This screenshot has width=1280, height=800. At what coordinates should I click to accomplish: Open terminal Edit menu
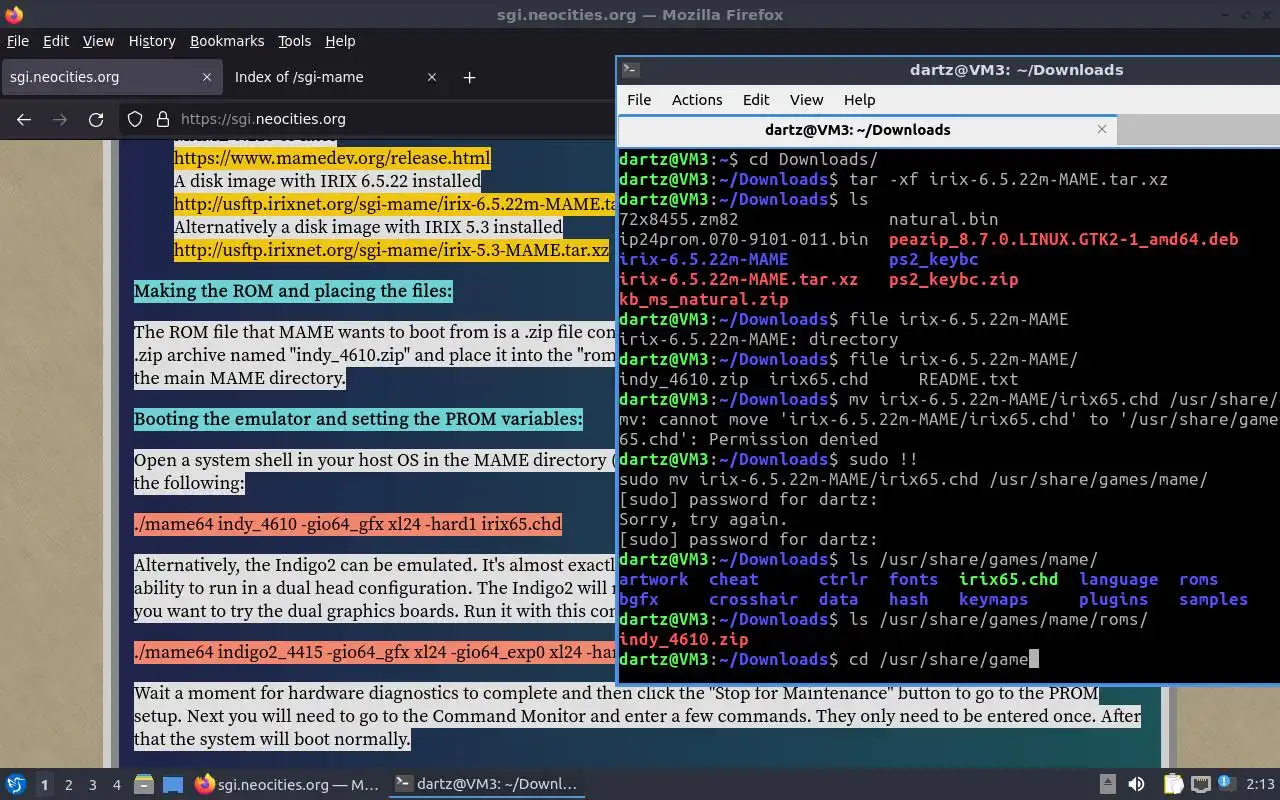(x=756, y=100)
